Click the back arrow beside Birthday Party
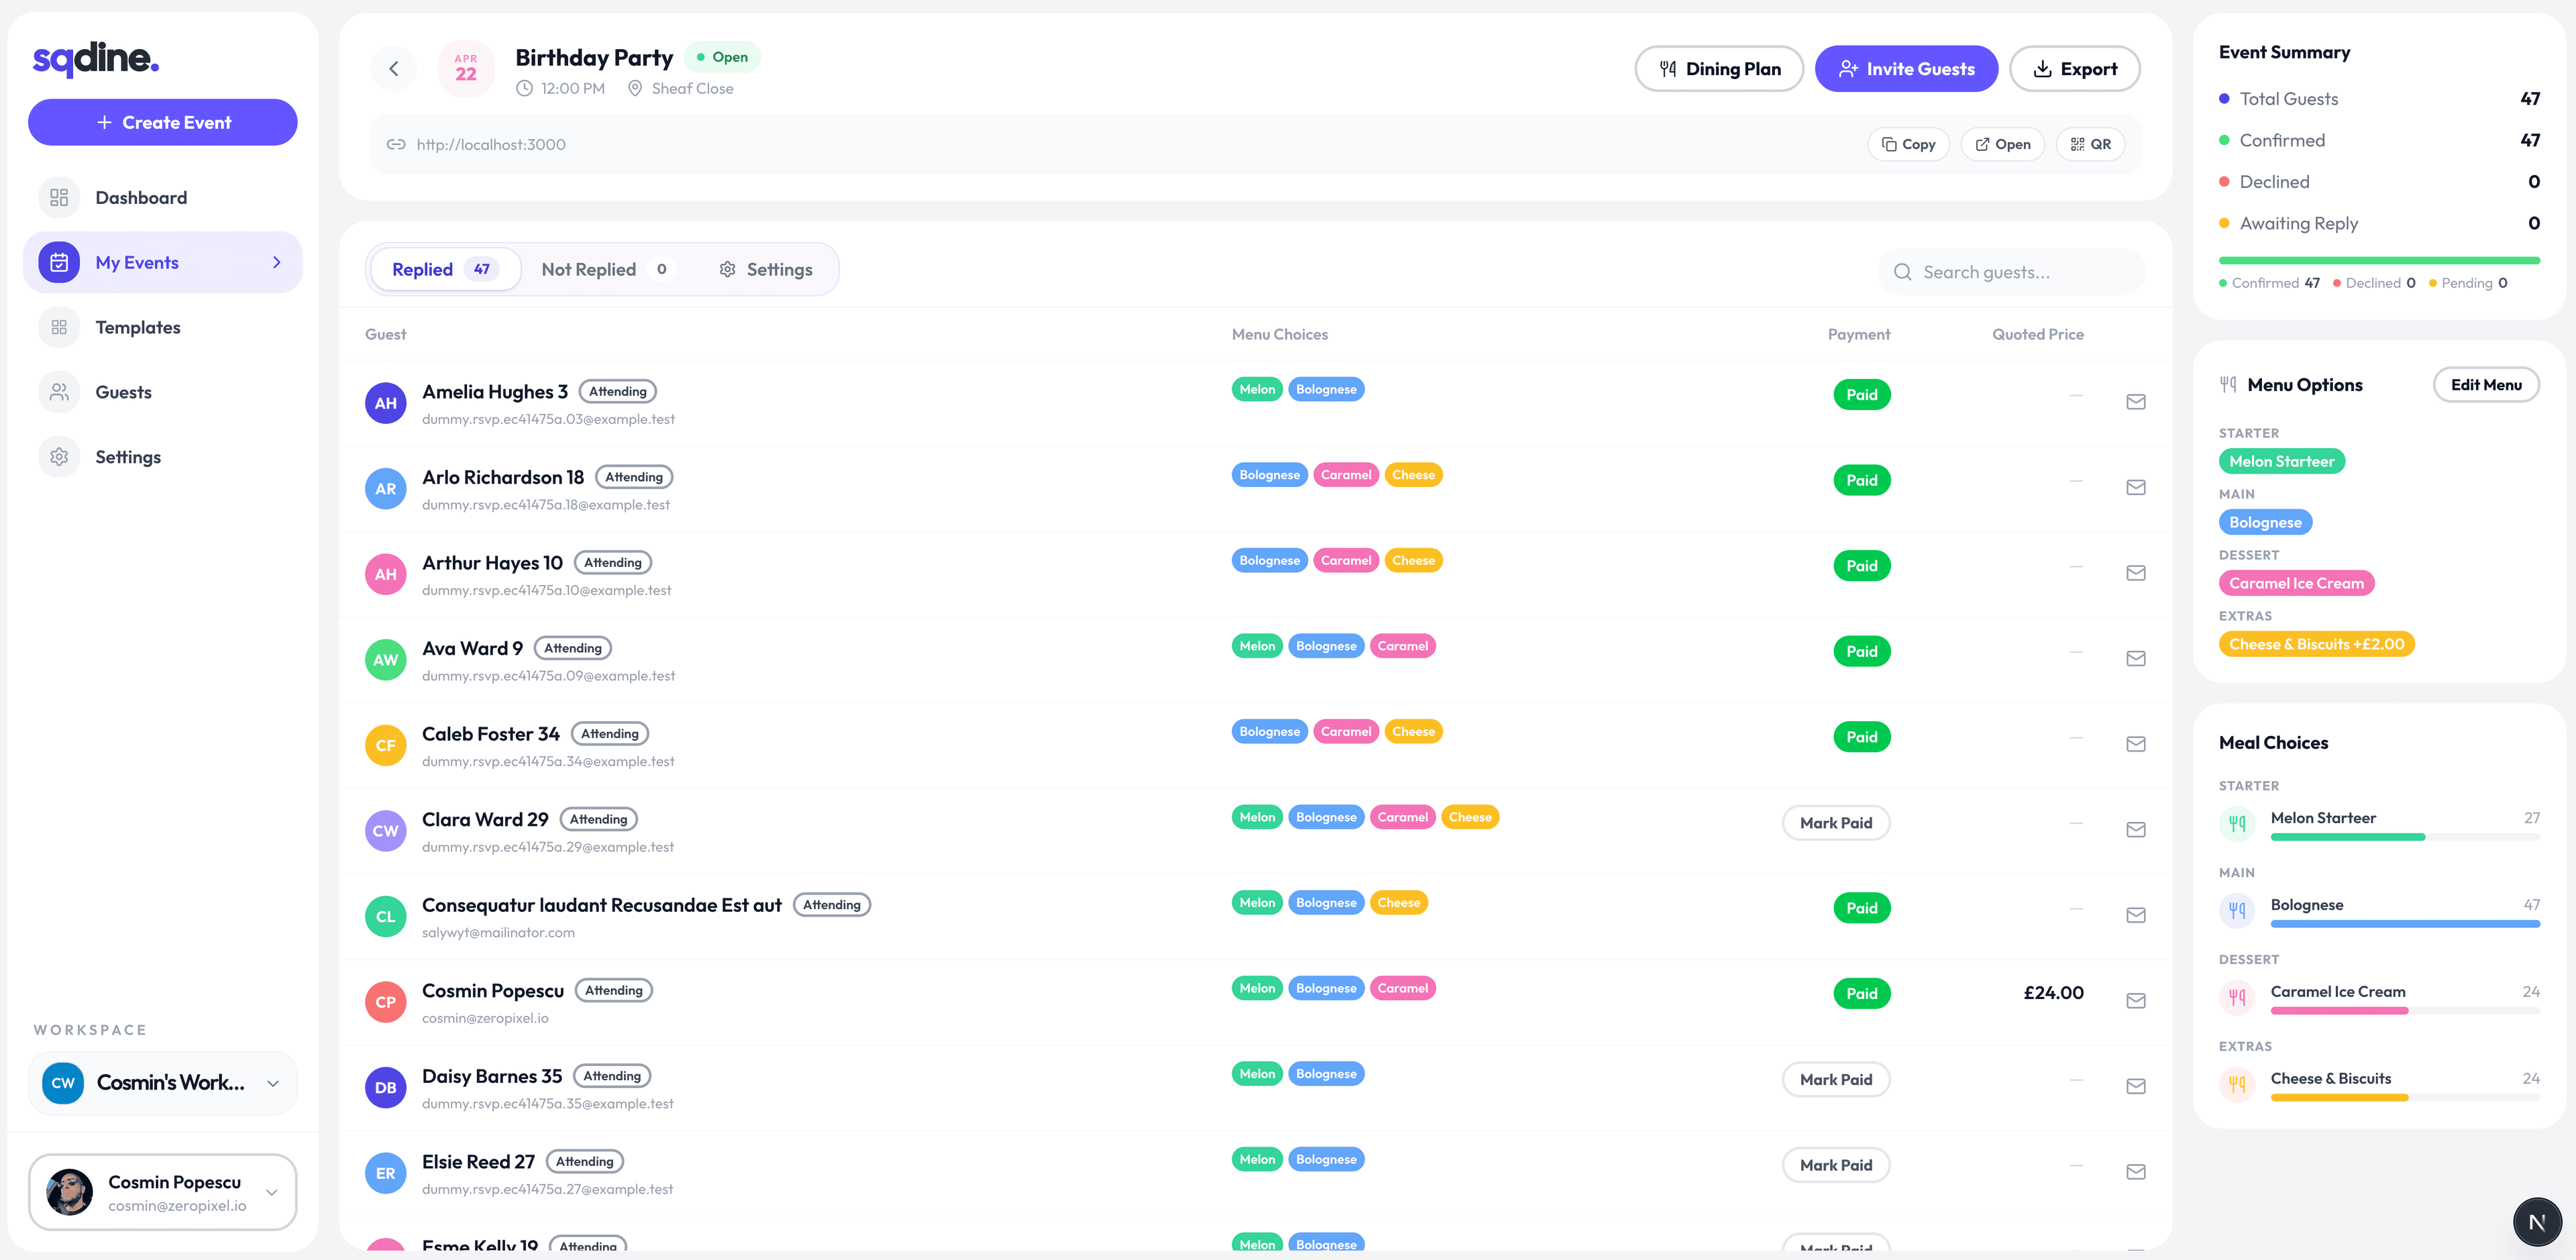 tap(393, 69)
